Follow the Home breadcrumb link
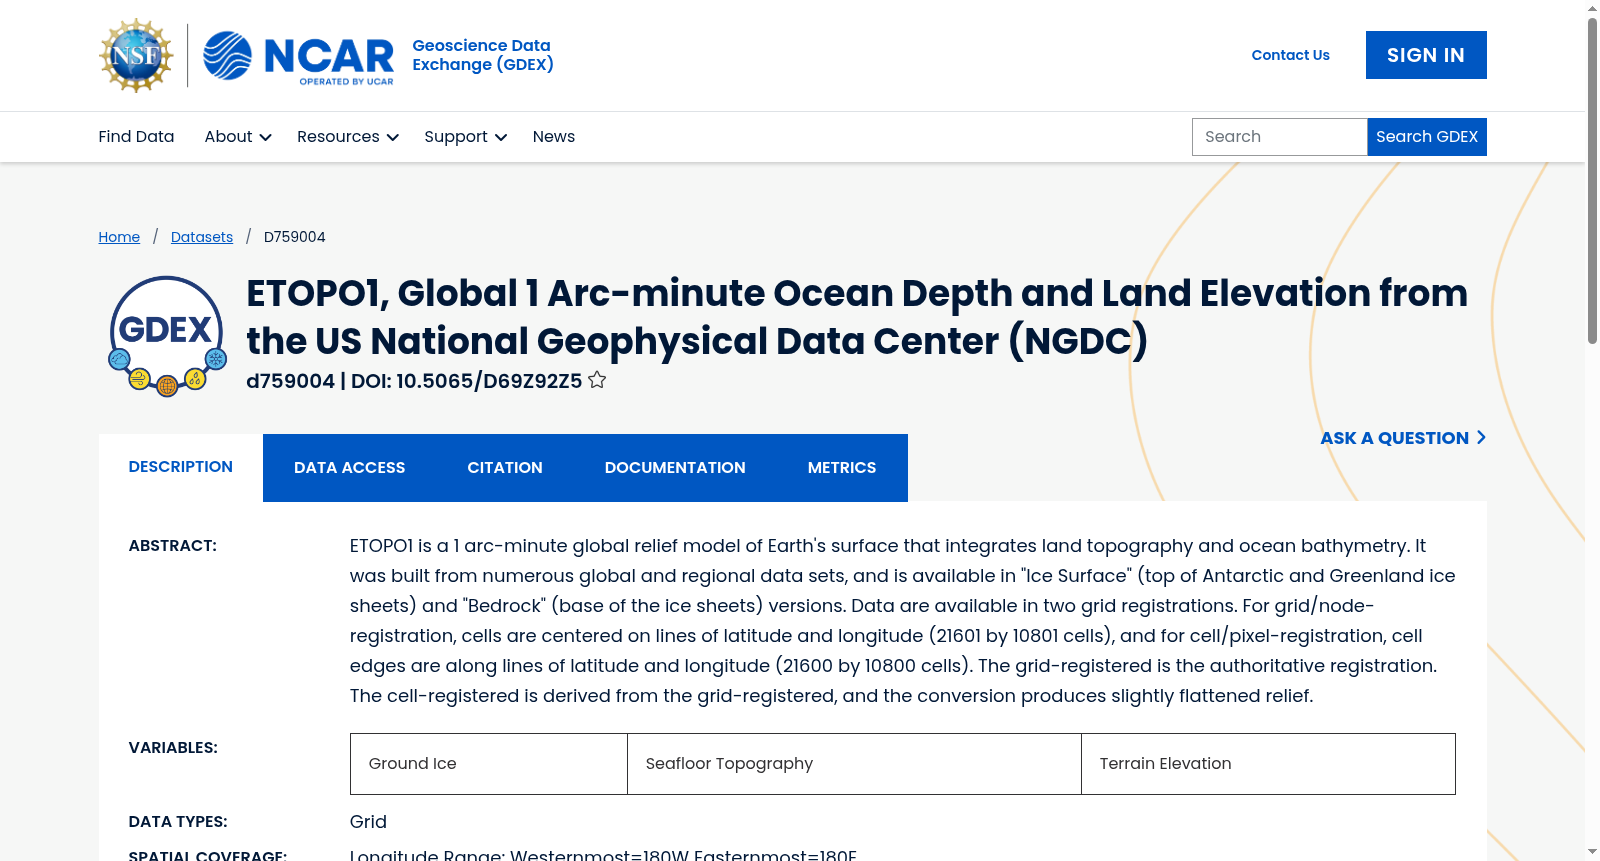 tap(119, 237)
